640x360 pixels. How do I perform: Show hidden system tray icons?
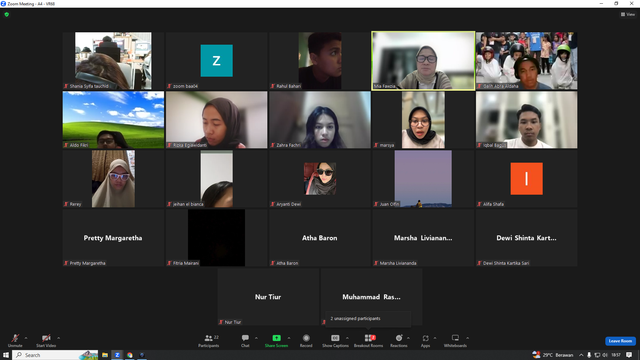pos(581,355)
